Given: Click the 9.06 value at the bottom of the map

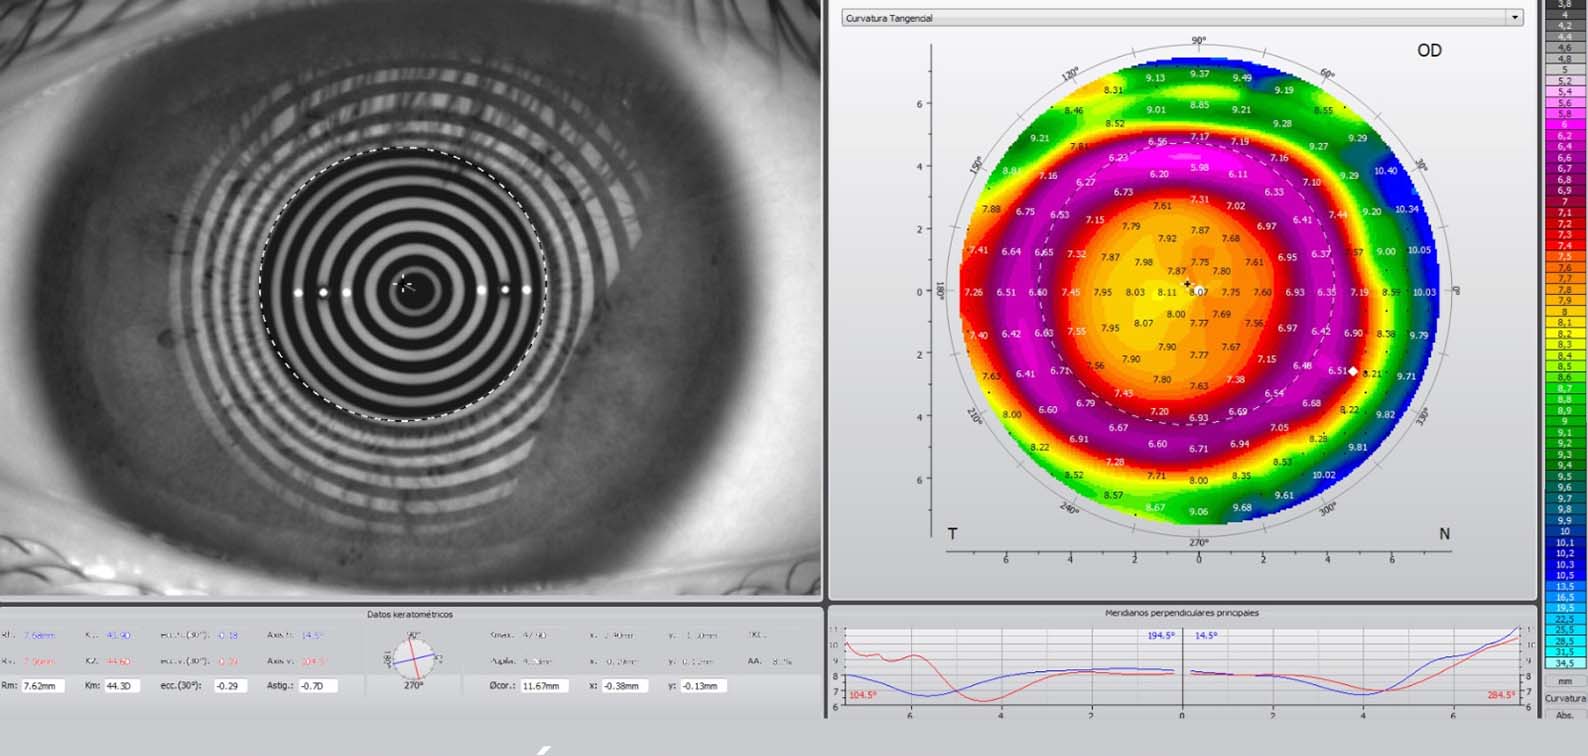Looking at the screenshot, I should point(1198,512).
